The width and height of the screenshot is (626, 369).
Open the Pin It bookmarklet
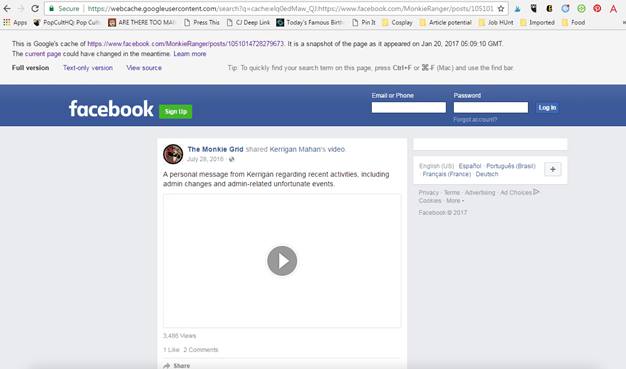point(364,22)
